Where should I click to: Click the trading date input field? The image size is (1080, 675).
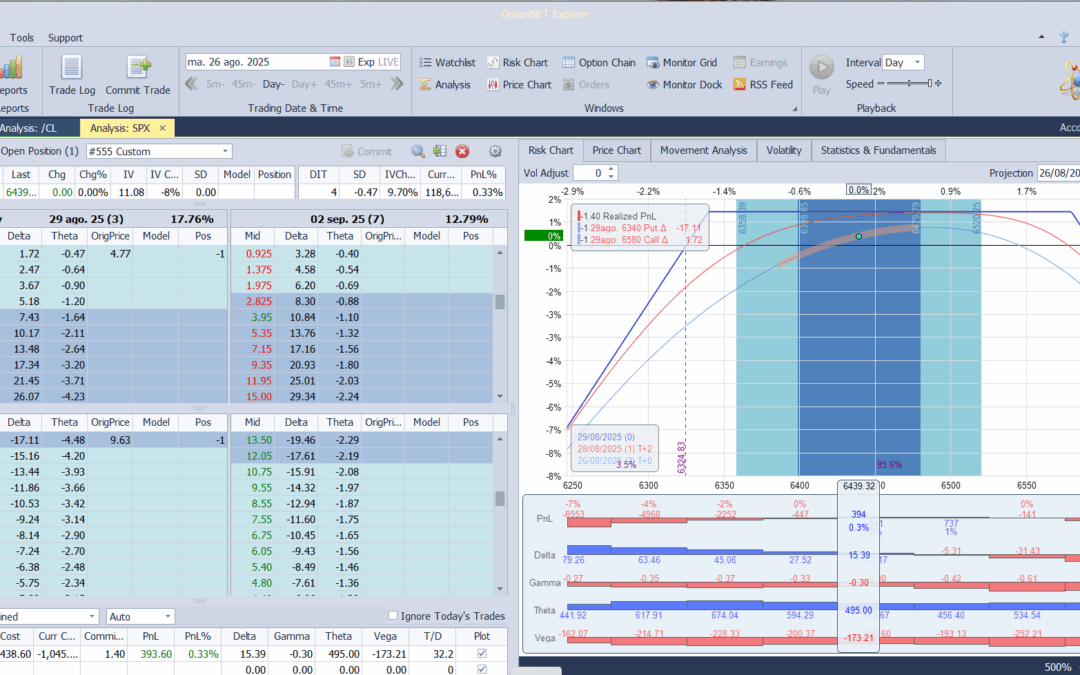coord(256,62)
